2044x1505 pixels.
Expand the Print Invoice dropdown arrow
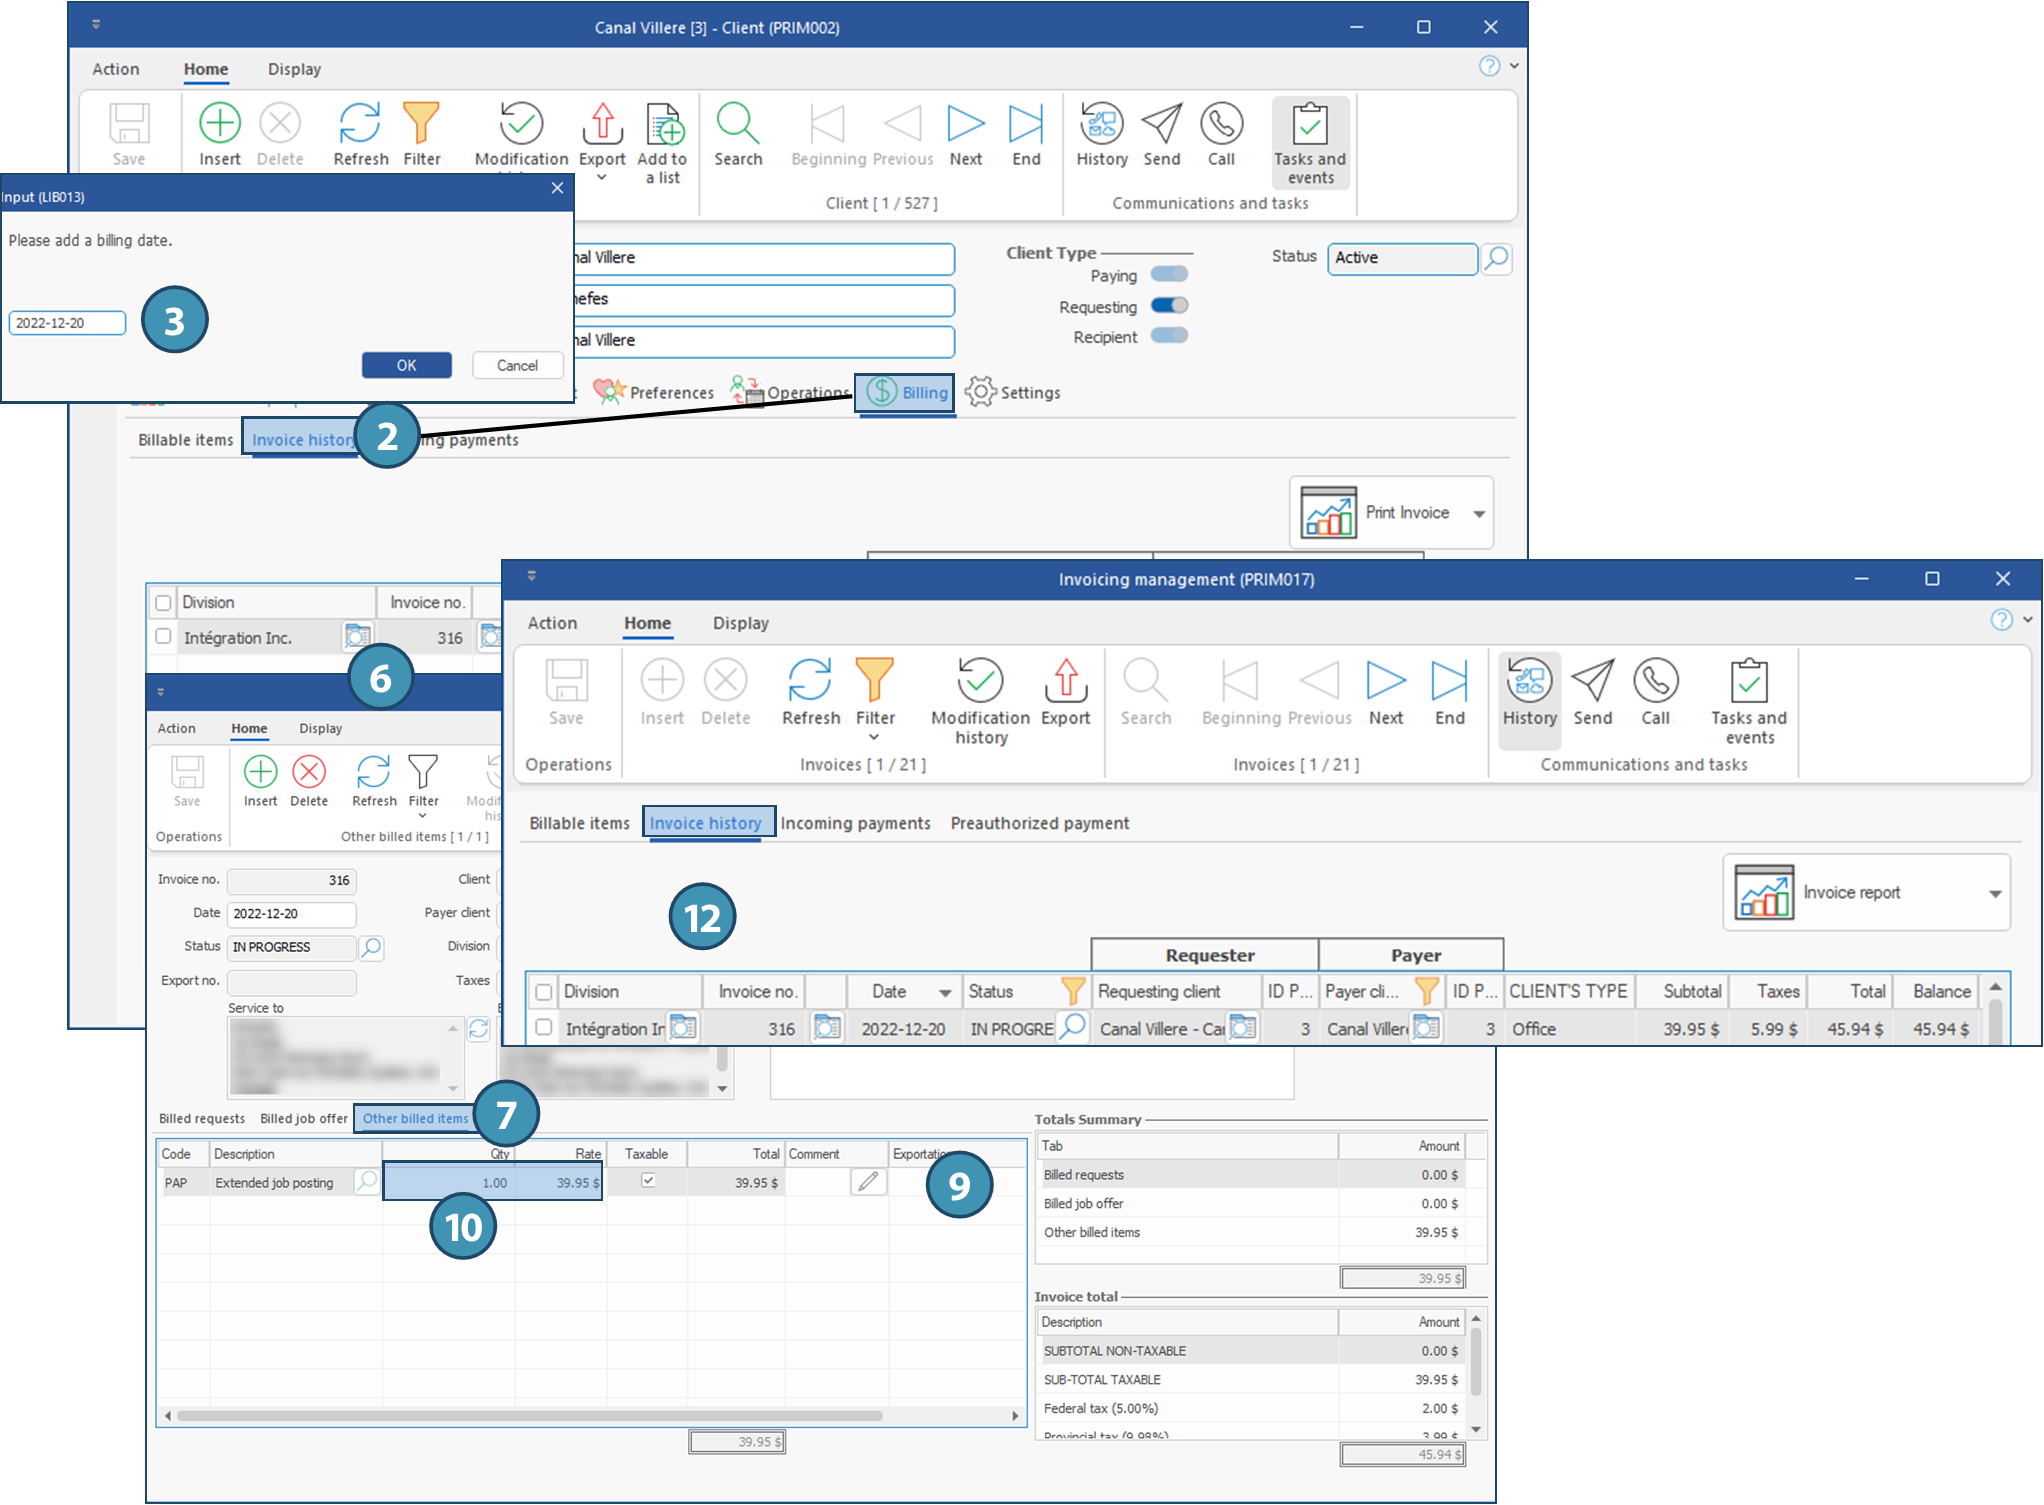coord(1478,514)
